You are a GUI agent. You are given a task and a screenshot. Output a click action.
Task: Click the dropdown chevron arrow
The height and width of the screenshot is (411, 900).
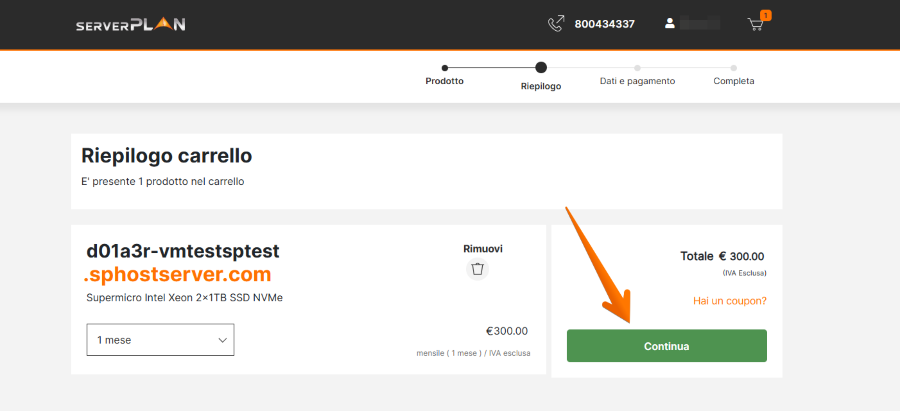pyautogui.click(x=222, y=340)
